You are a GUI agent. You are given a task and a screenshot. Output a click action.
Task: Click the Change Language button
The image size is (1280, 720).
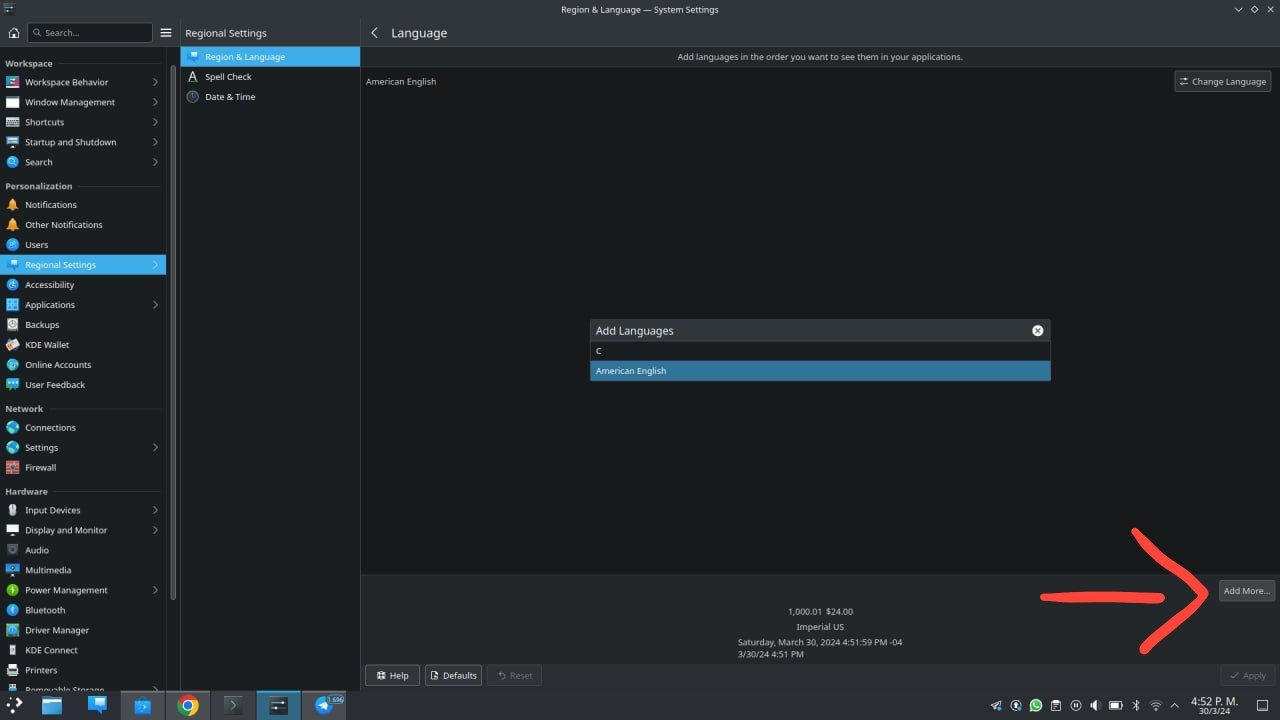[1223, 82]
